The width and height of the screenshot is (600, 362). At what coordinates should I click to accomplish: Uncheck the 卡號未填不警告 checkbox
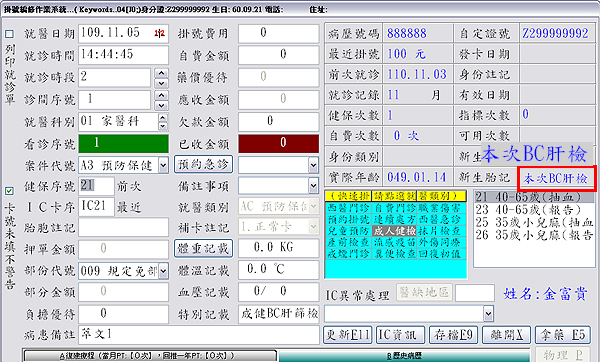click(9, 191)
